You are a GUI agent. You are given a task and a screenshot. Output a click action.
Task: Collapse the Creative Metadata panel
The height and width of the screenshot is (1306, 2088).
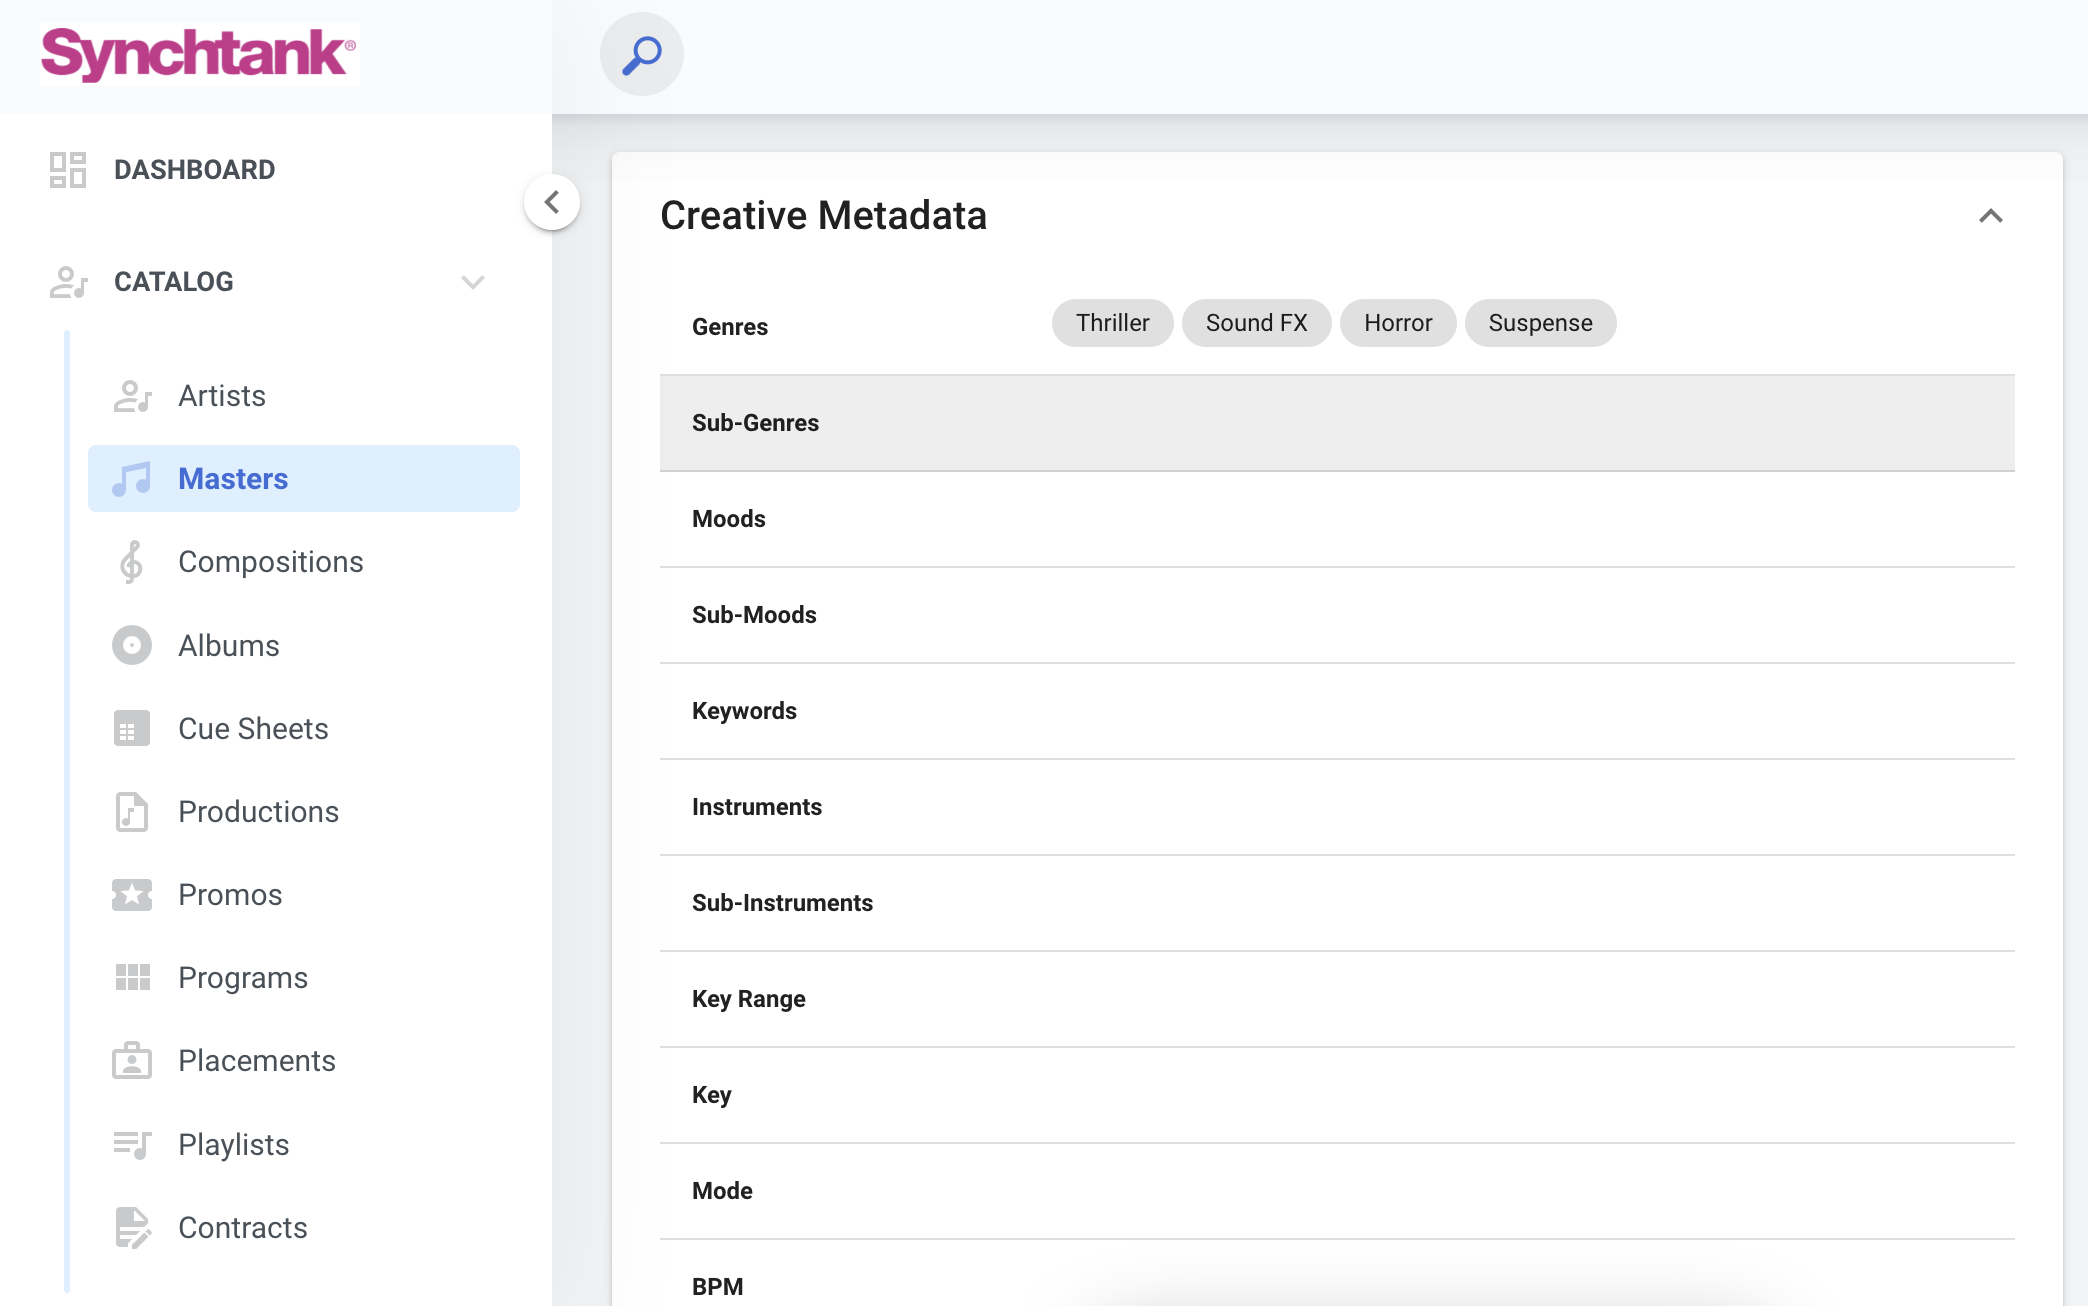[1990, 216]
